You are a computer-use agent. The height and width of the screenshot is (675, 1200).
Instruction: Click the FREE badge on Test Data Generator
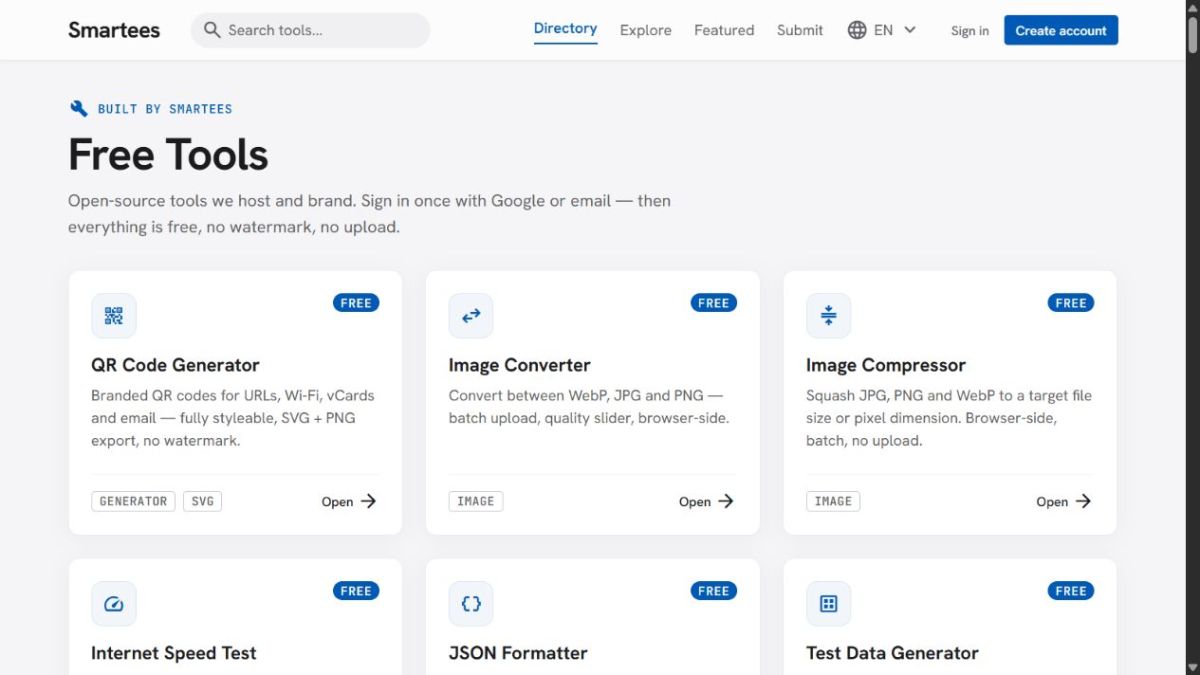tap(1071, 591)
